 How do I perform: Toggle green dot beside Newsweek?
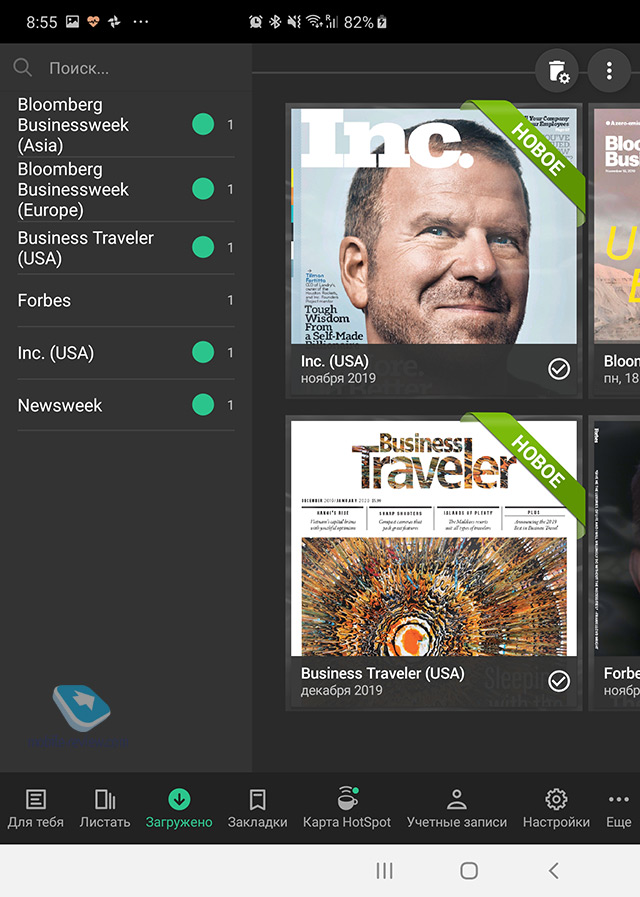[203, 405]
